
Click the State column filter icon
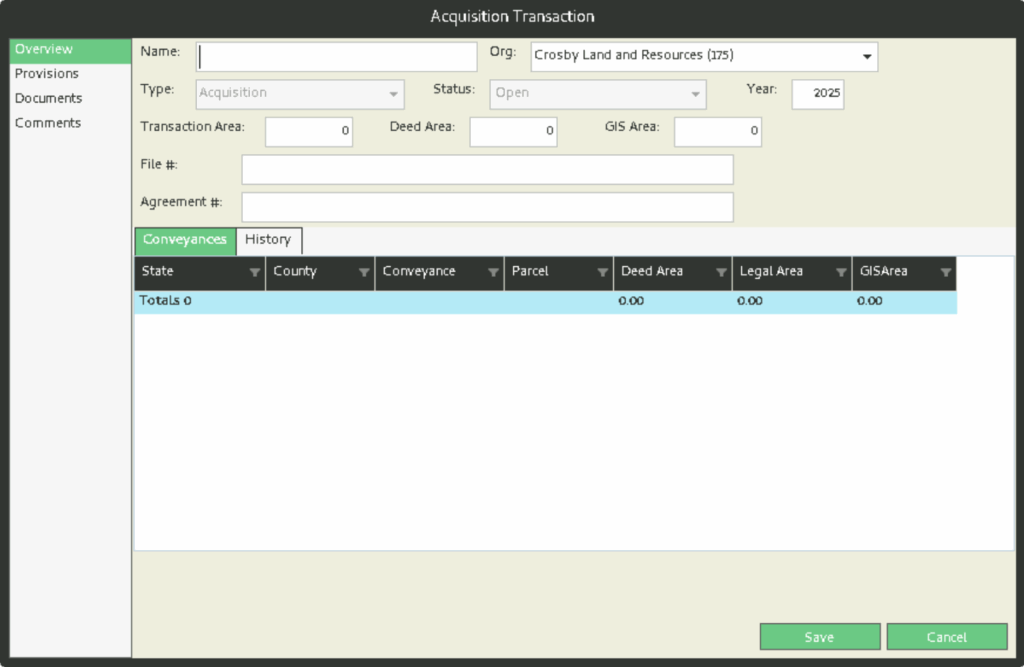(x=255, y=272)
